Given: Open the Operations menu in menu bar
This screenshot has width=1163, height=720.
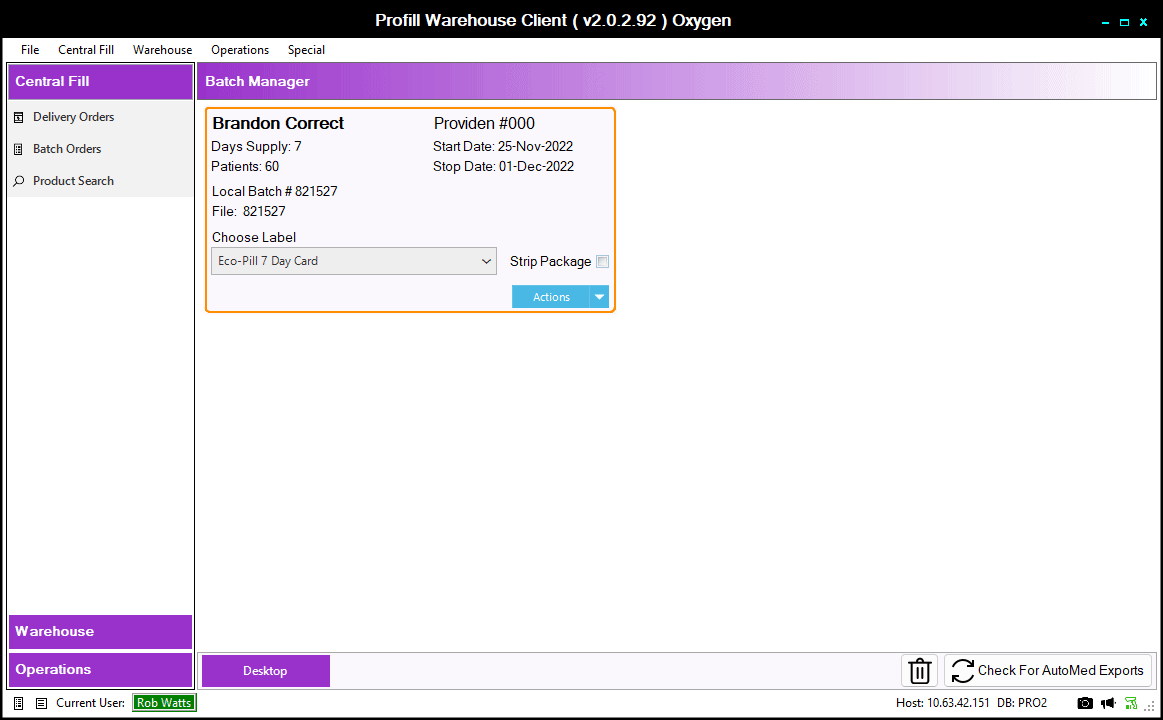Looking at the screenshot, I should point(240,50).
